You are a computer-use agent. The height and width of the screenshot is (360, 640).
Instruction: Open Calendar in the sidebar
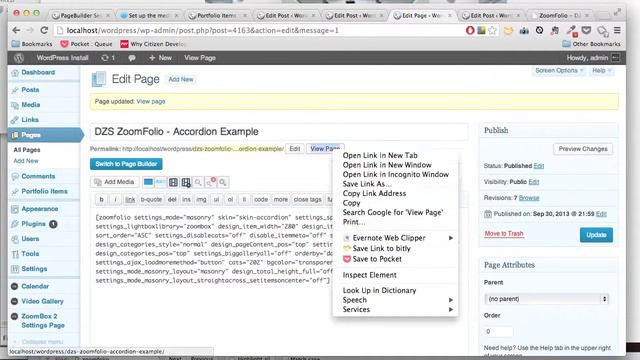click(x=35, y=286)
